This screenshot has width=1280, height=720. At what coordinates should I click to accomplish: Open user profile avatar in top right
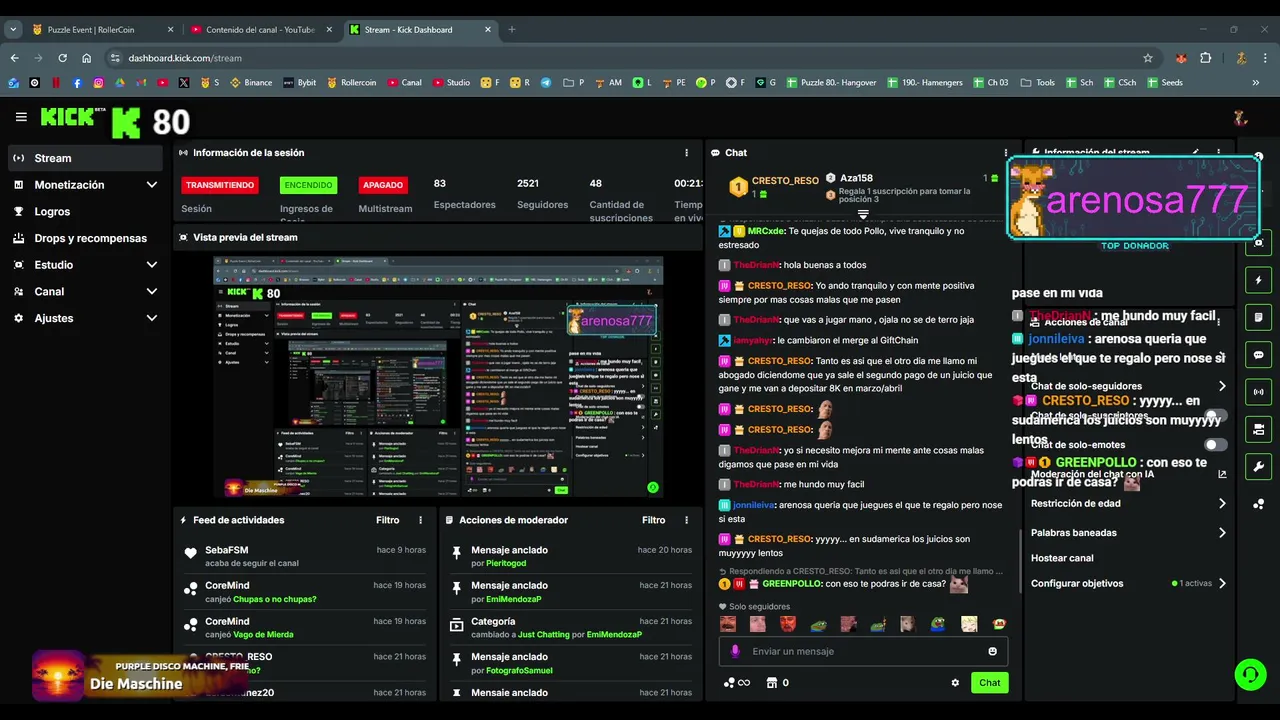point(1240,117)
